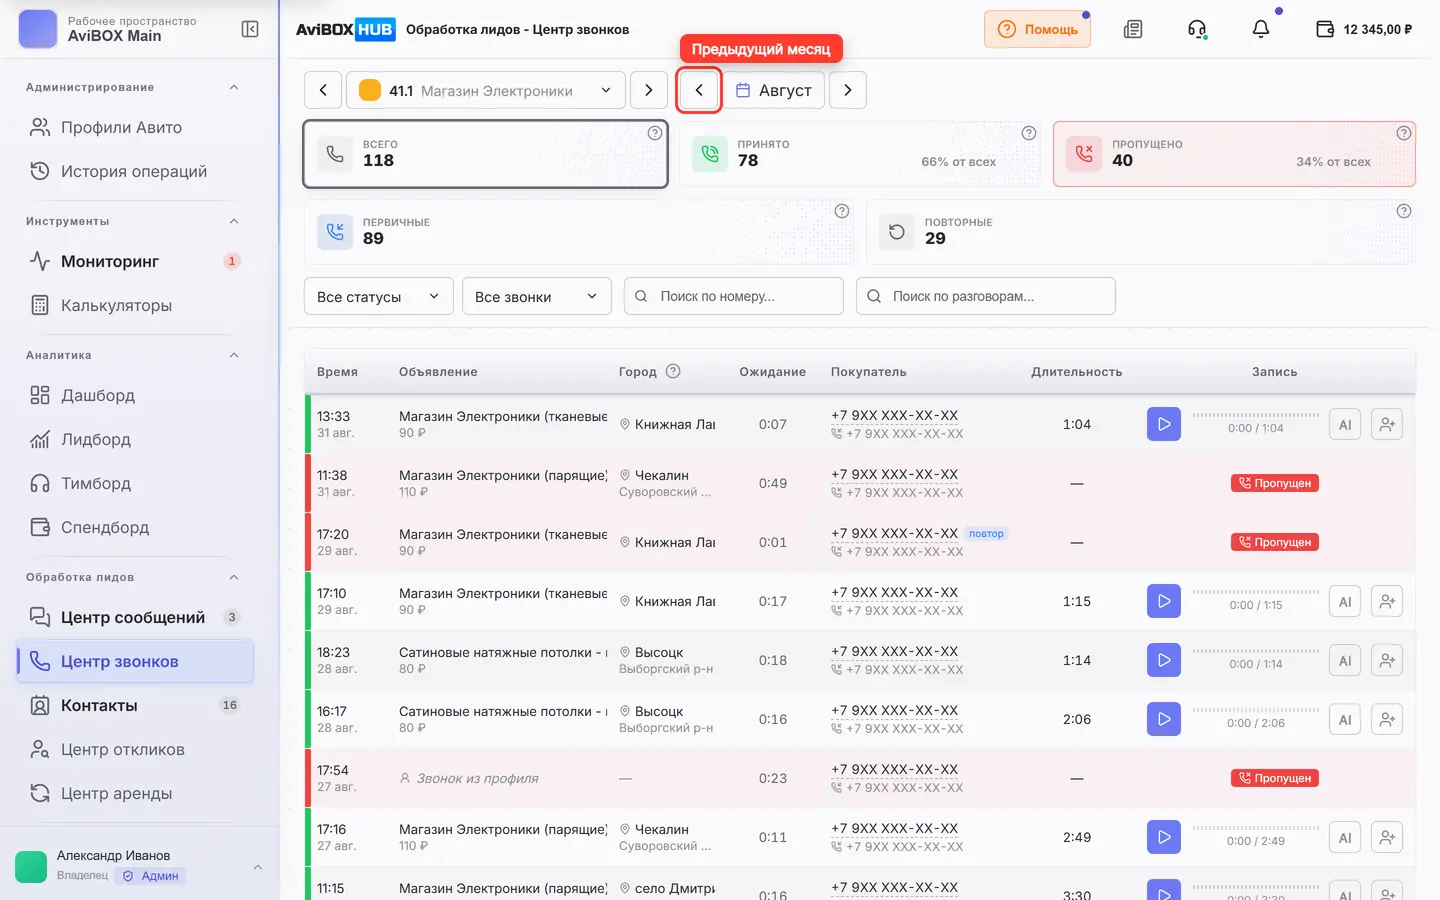Collapse the Администрирование section
Screen dimensions: 1440x900
(234, 87)
